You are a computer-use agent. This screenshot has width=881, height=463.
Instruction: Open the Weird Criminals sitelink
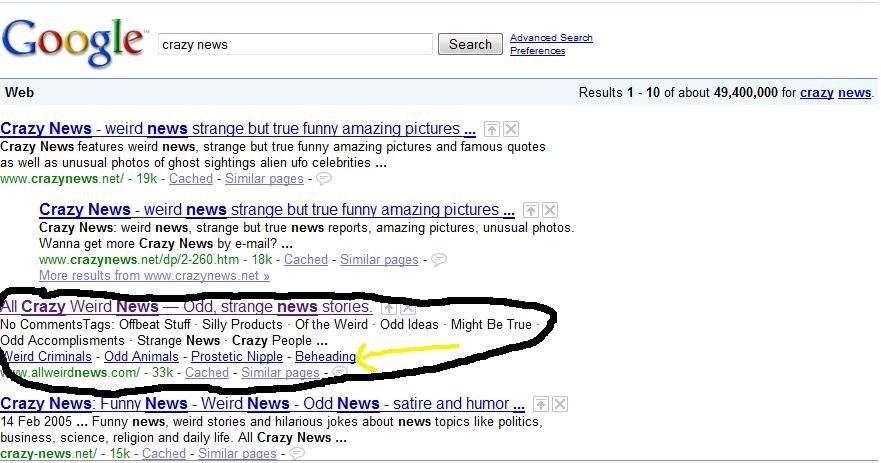(x=47, y=357)
